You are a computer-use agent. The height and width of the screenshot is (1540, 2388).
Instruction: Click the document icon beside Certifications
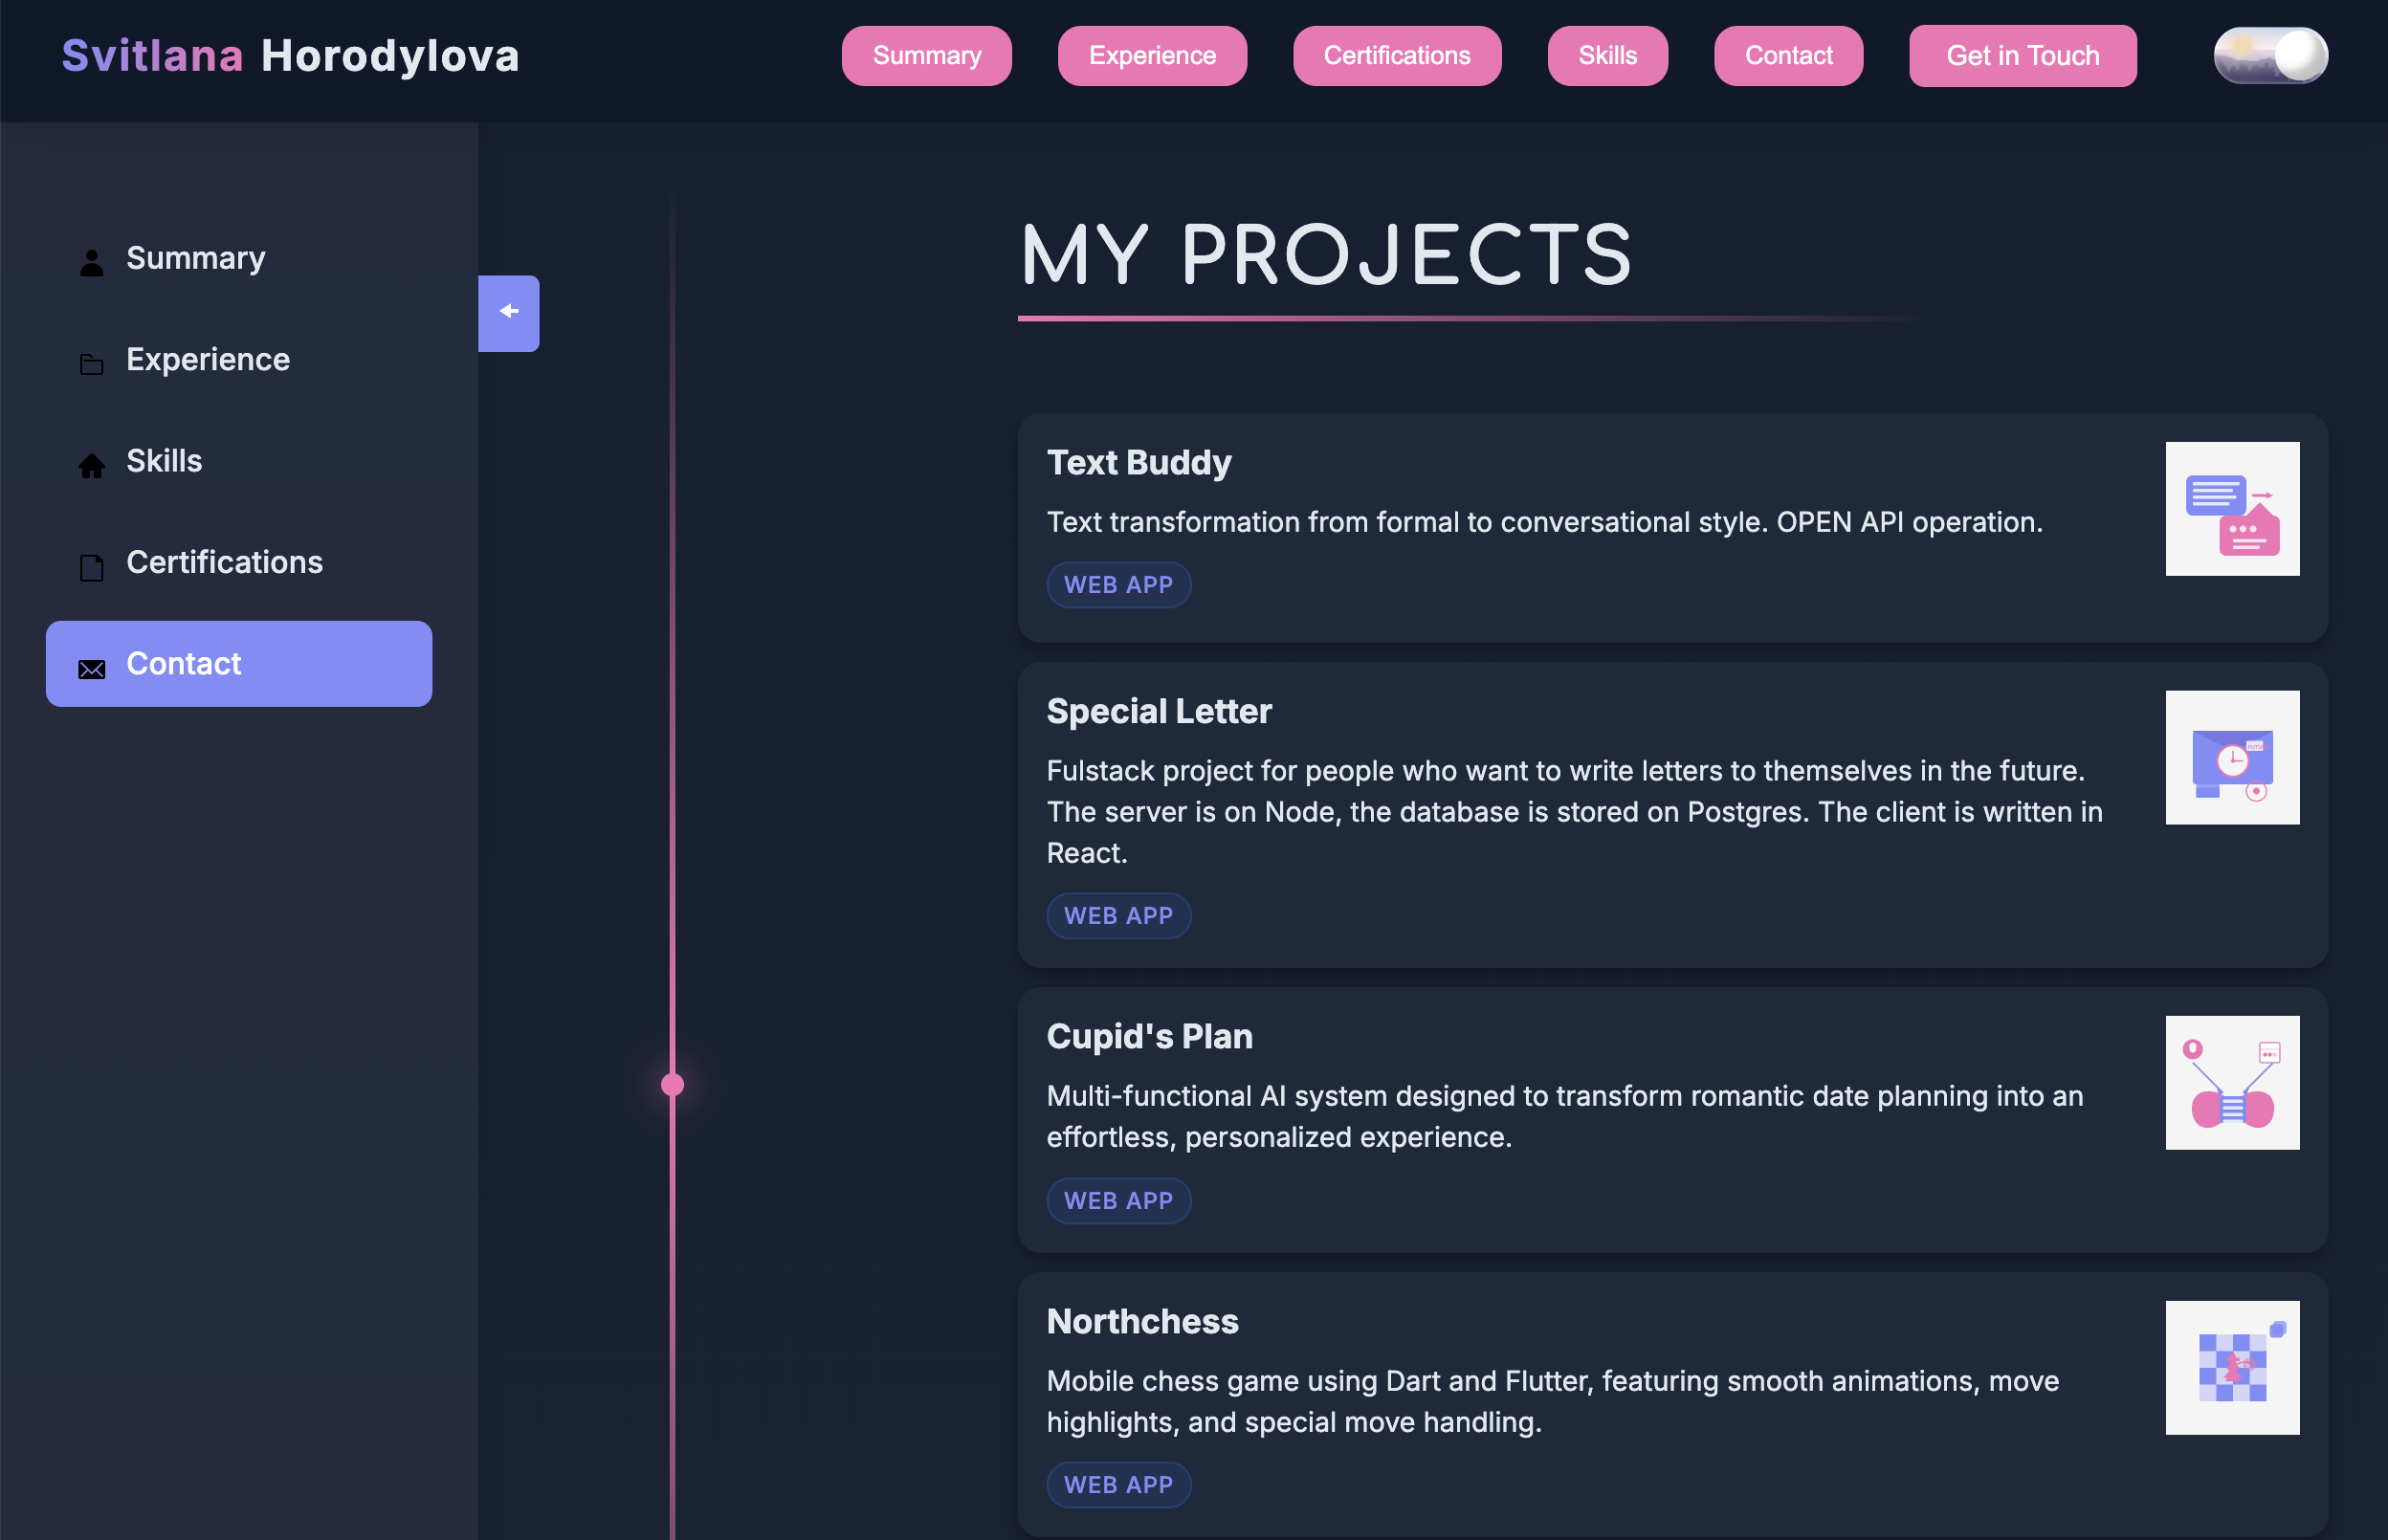[91, 567]
